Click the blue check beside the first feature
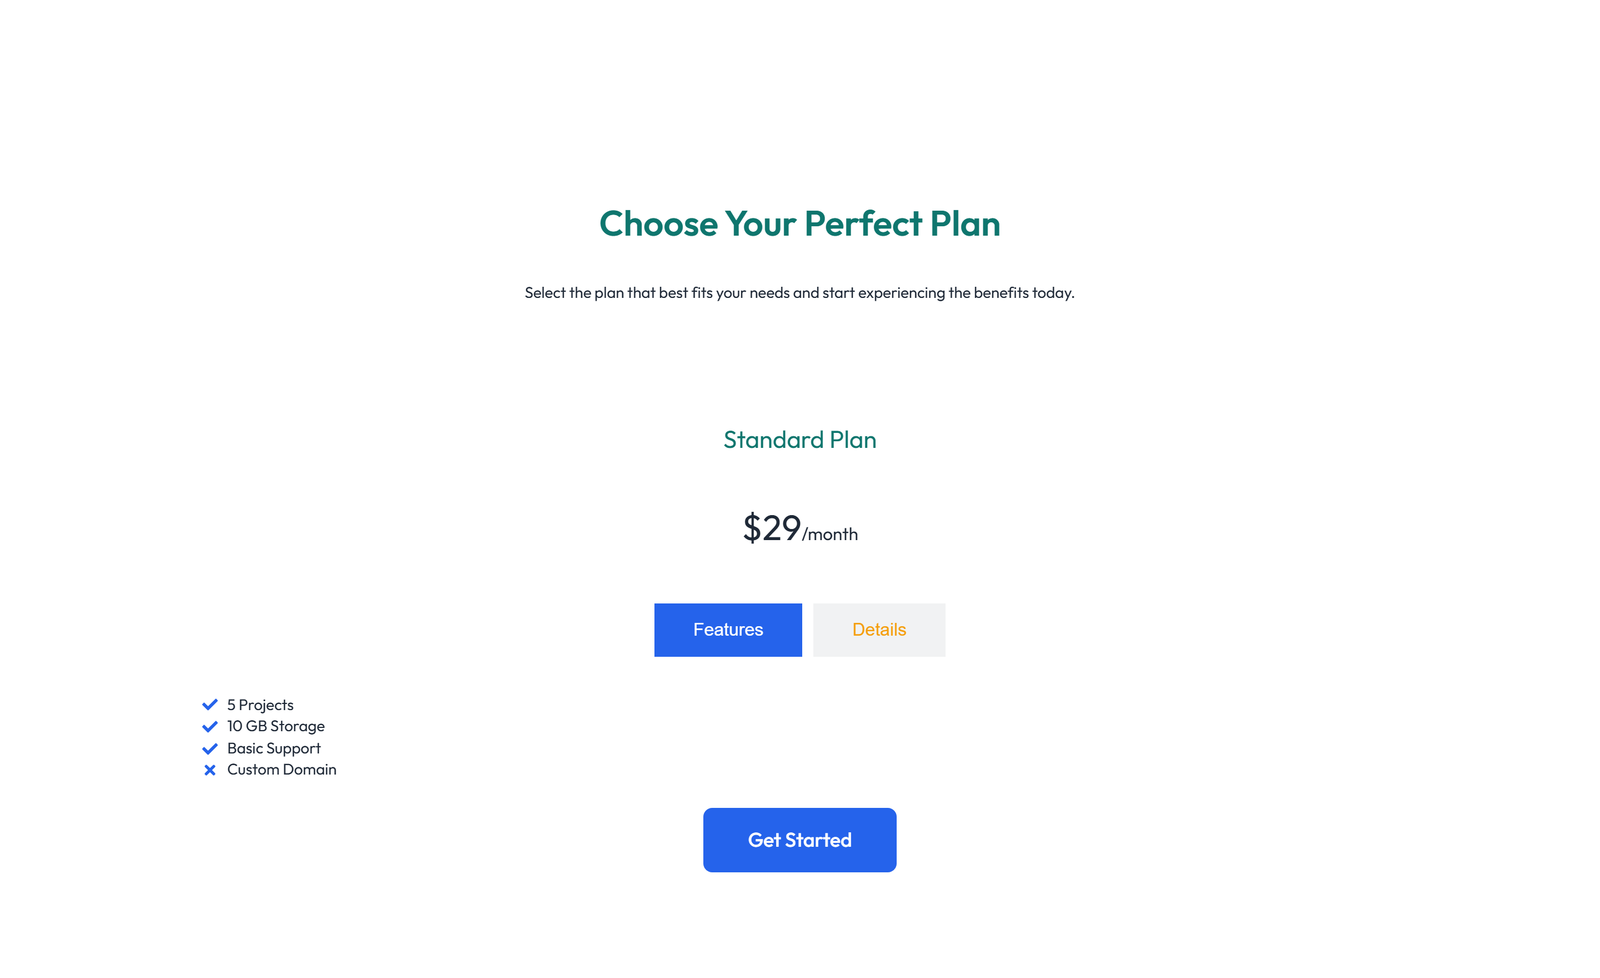This screenshot has height=978, width=1600. (x=210, y=704)
